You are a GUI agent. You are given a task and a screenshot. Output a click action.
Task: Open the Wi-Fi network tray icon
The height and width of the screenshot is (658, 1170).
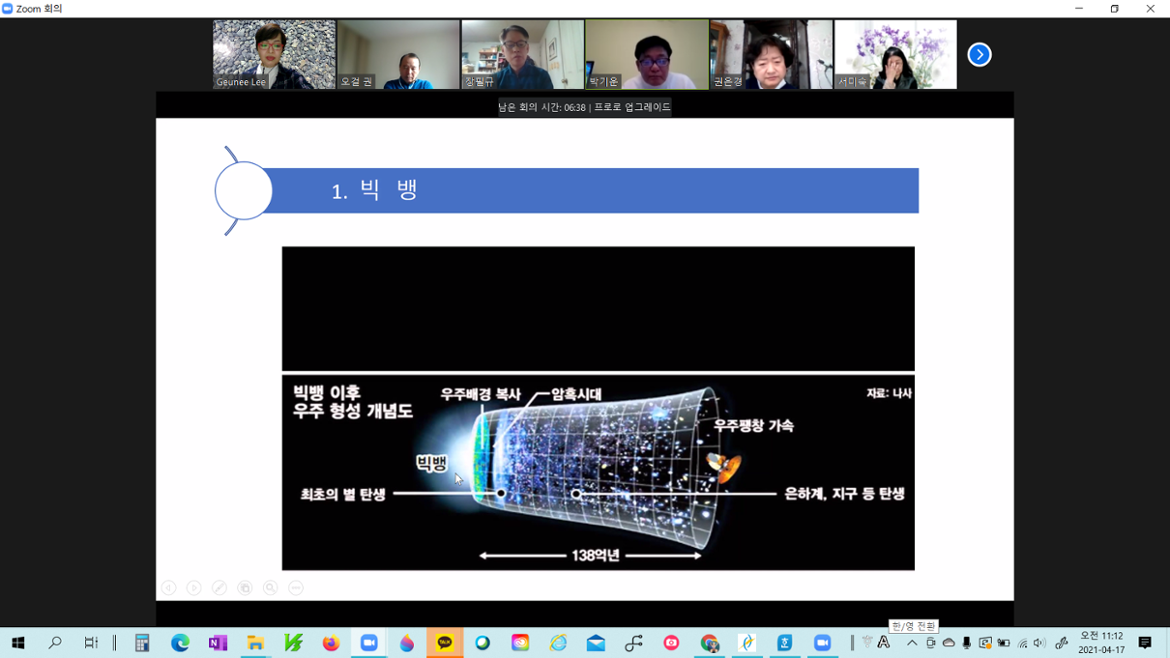pyautogui.click(x=1022, y=643)
